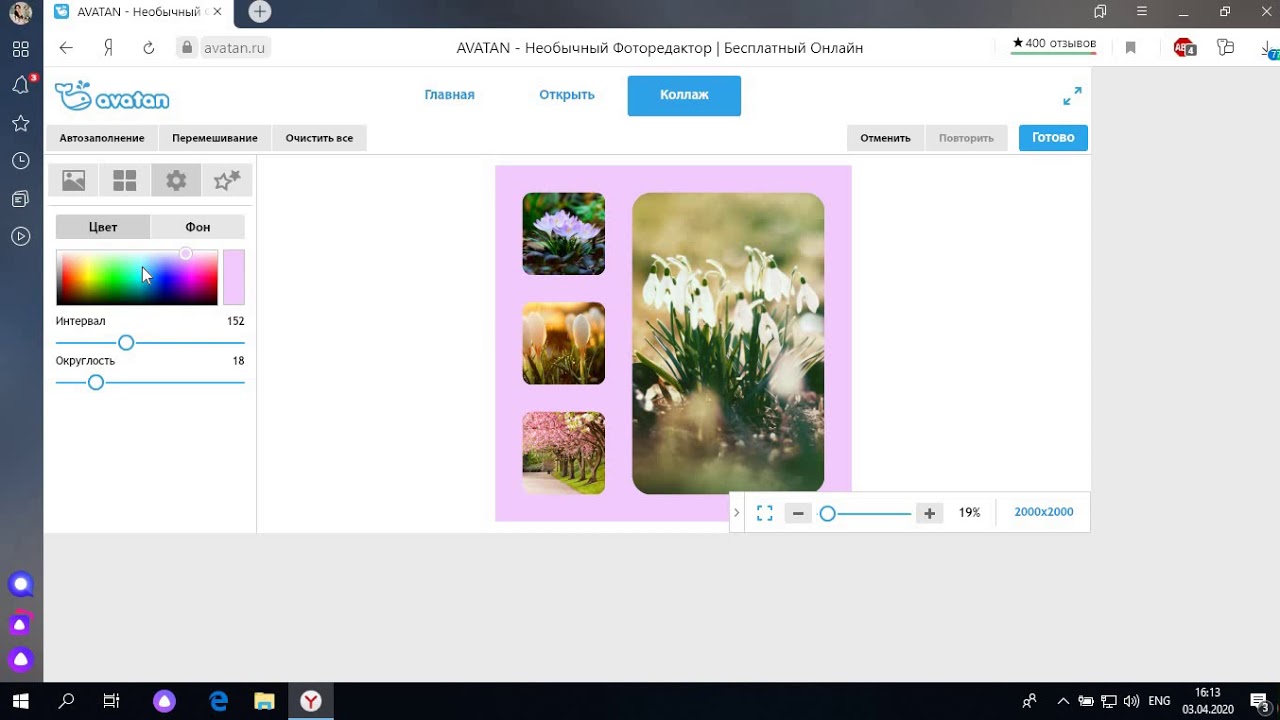
Task: Go back with browser arrow
Action: [66, 48]
